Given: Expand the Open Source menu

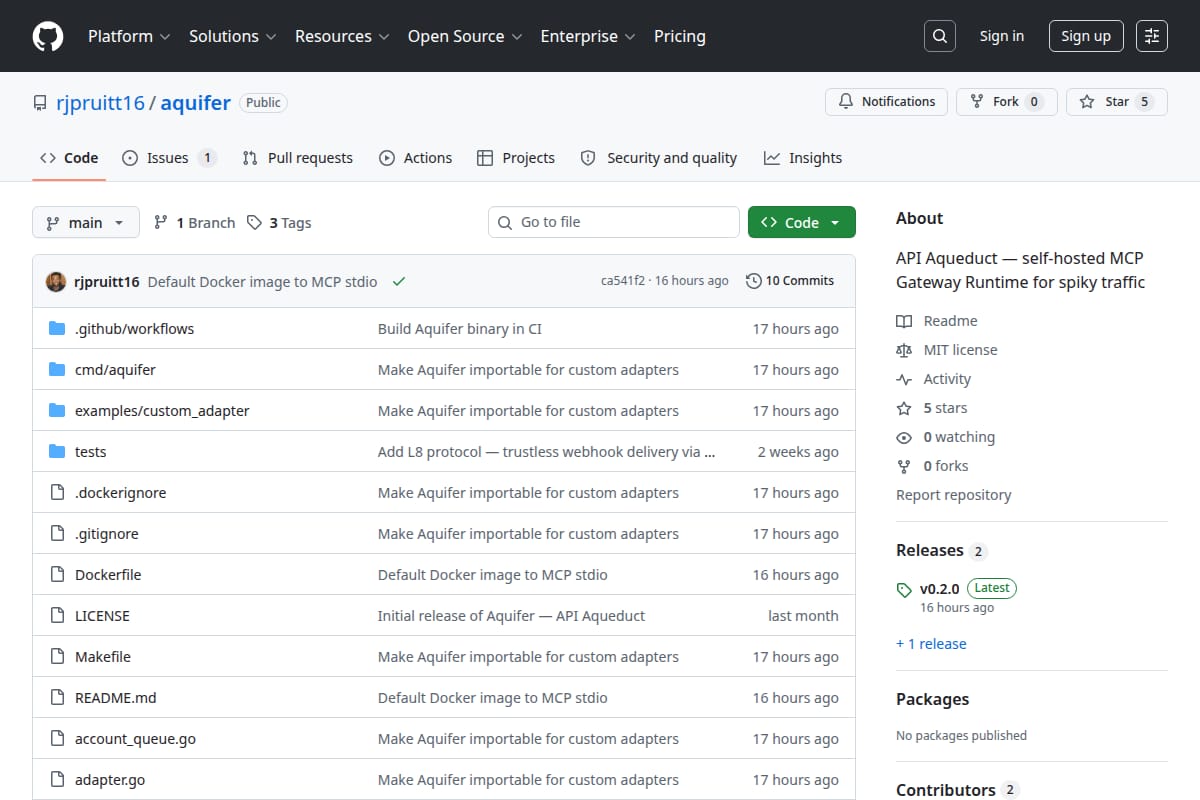Looking at the screenshot, I should [465, 36].
